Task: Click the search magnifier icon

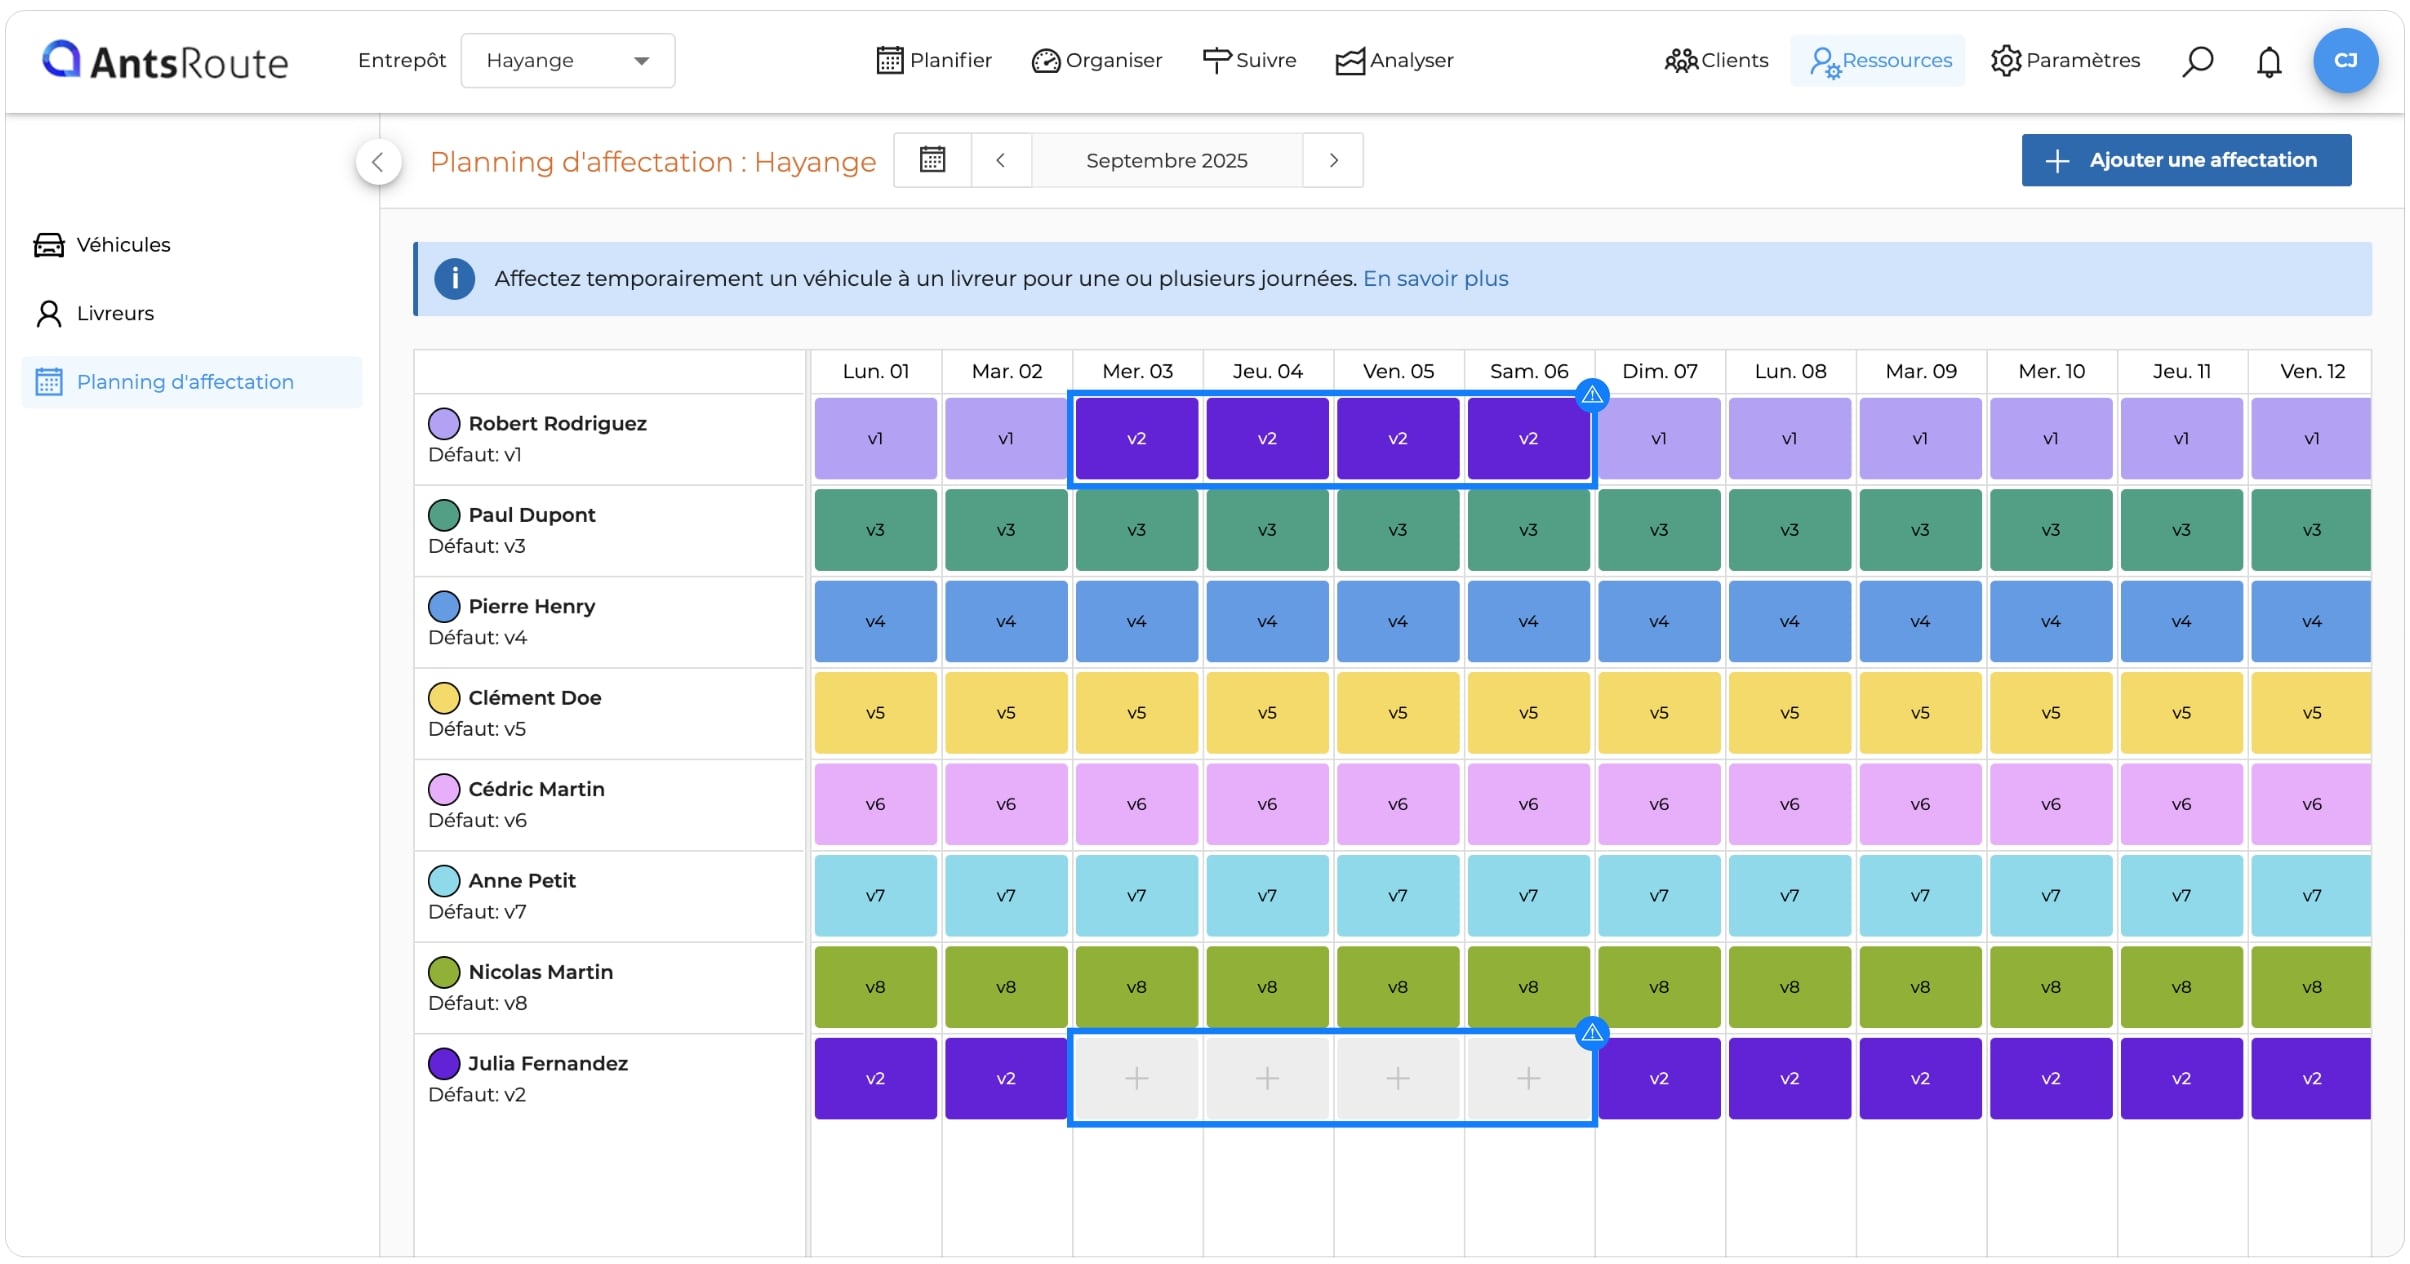Action: point(2197,61)
